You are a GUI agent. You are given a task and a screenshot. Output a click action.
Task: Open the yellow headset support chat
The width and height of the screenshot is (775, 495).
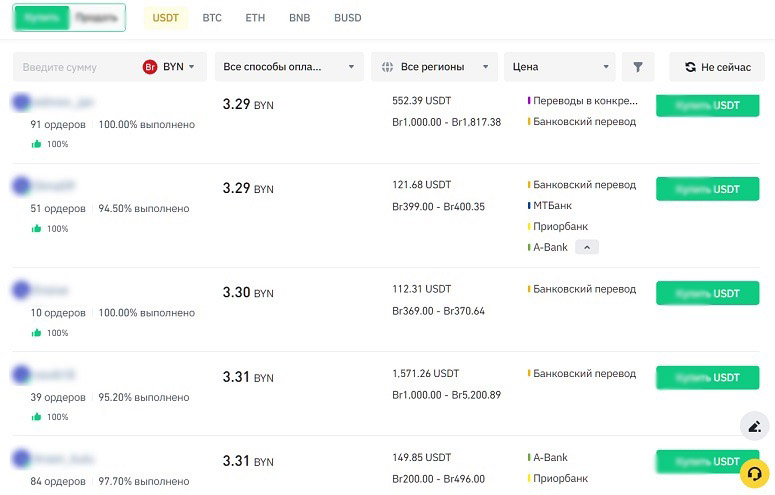(x=753, y=471)
